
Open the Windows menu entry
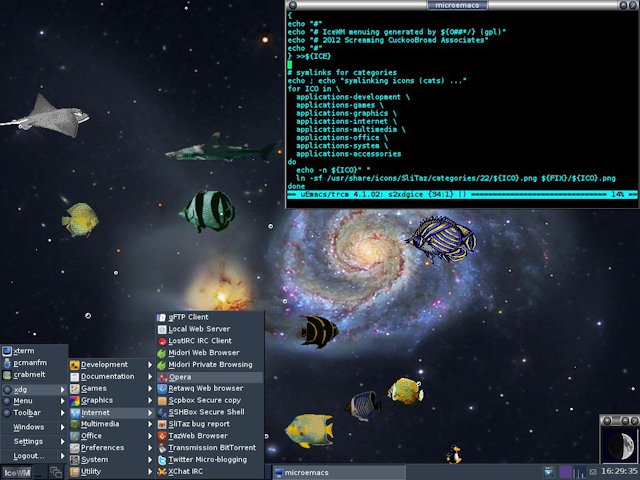click(34, 427)
